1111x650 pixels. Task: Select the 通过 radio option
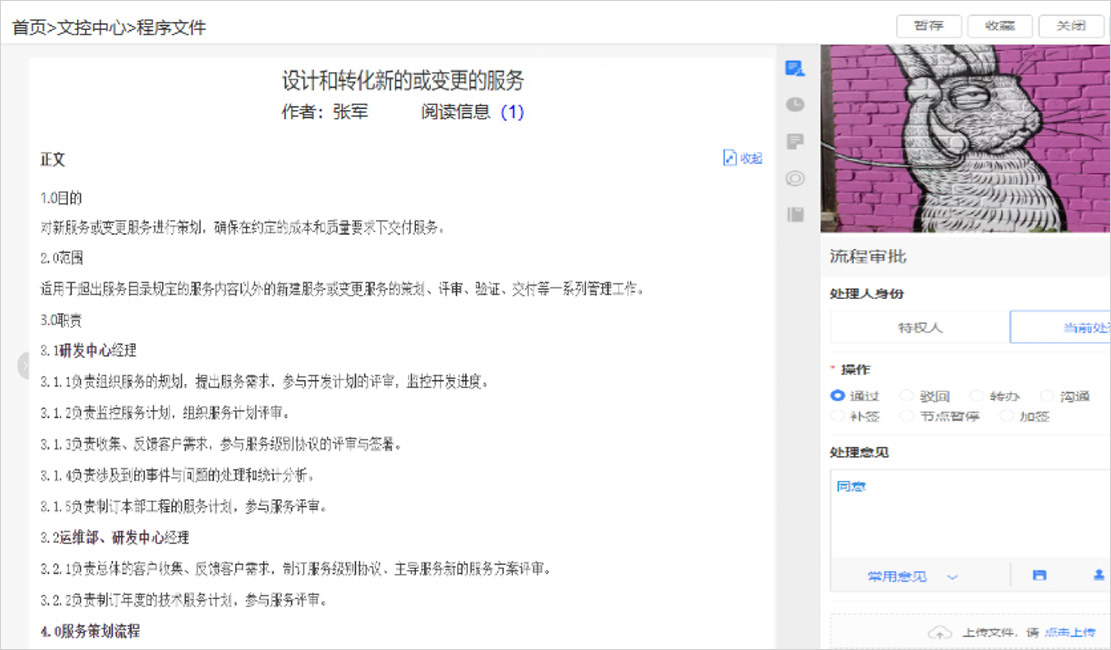838,396
